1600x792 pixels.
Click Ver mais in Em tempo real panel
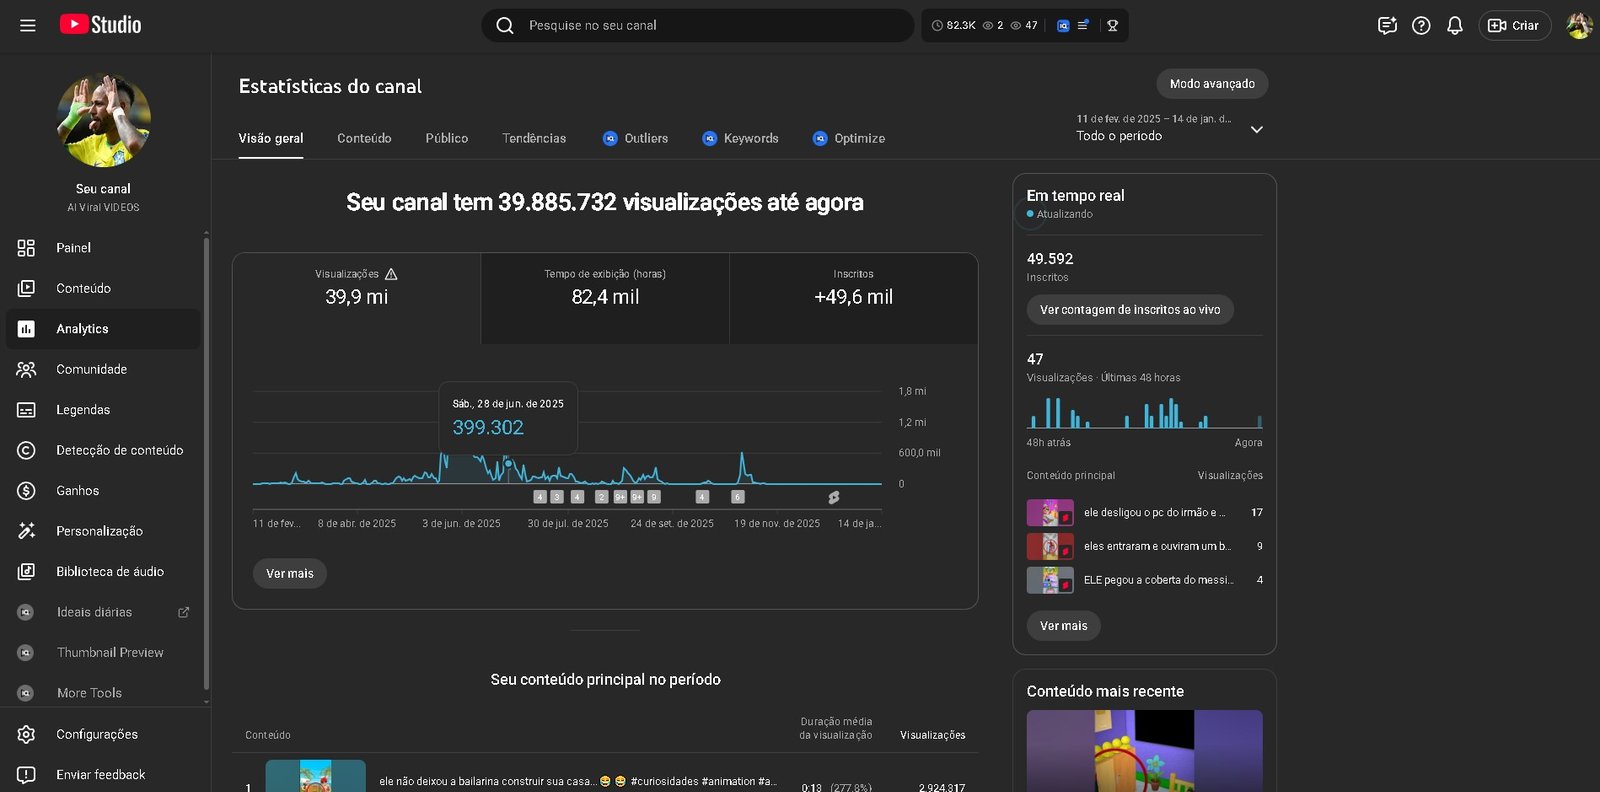(1064, 626)
